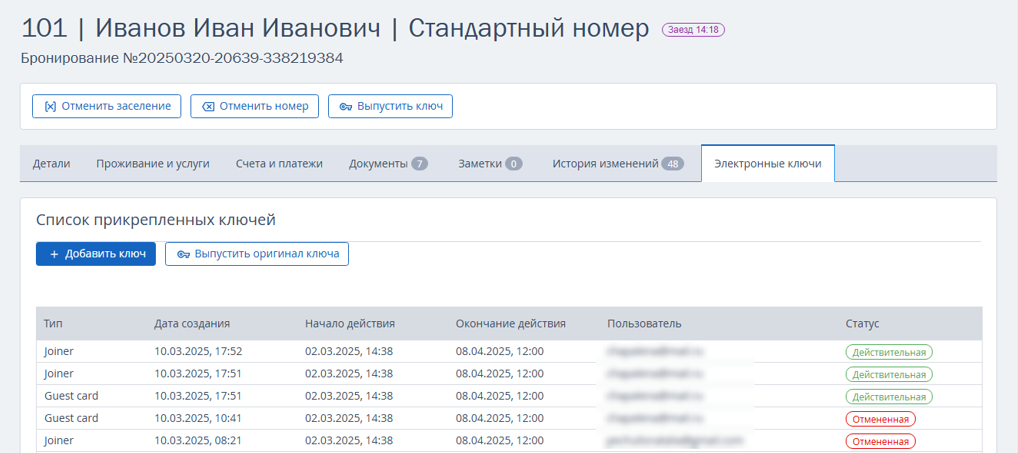Click the heading 101 | Иванов Иван Иванович

coord(201,29)
